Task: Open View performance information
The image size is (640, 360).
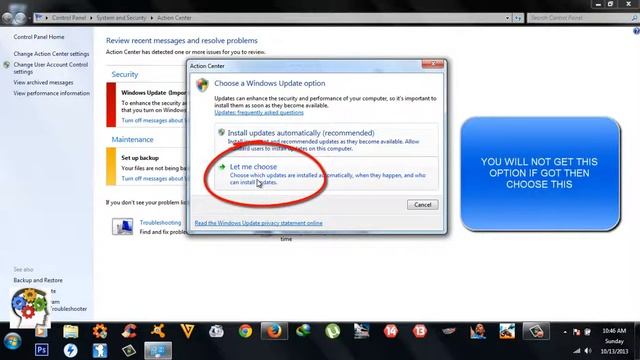Action: [51, 93]
